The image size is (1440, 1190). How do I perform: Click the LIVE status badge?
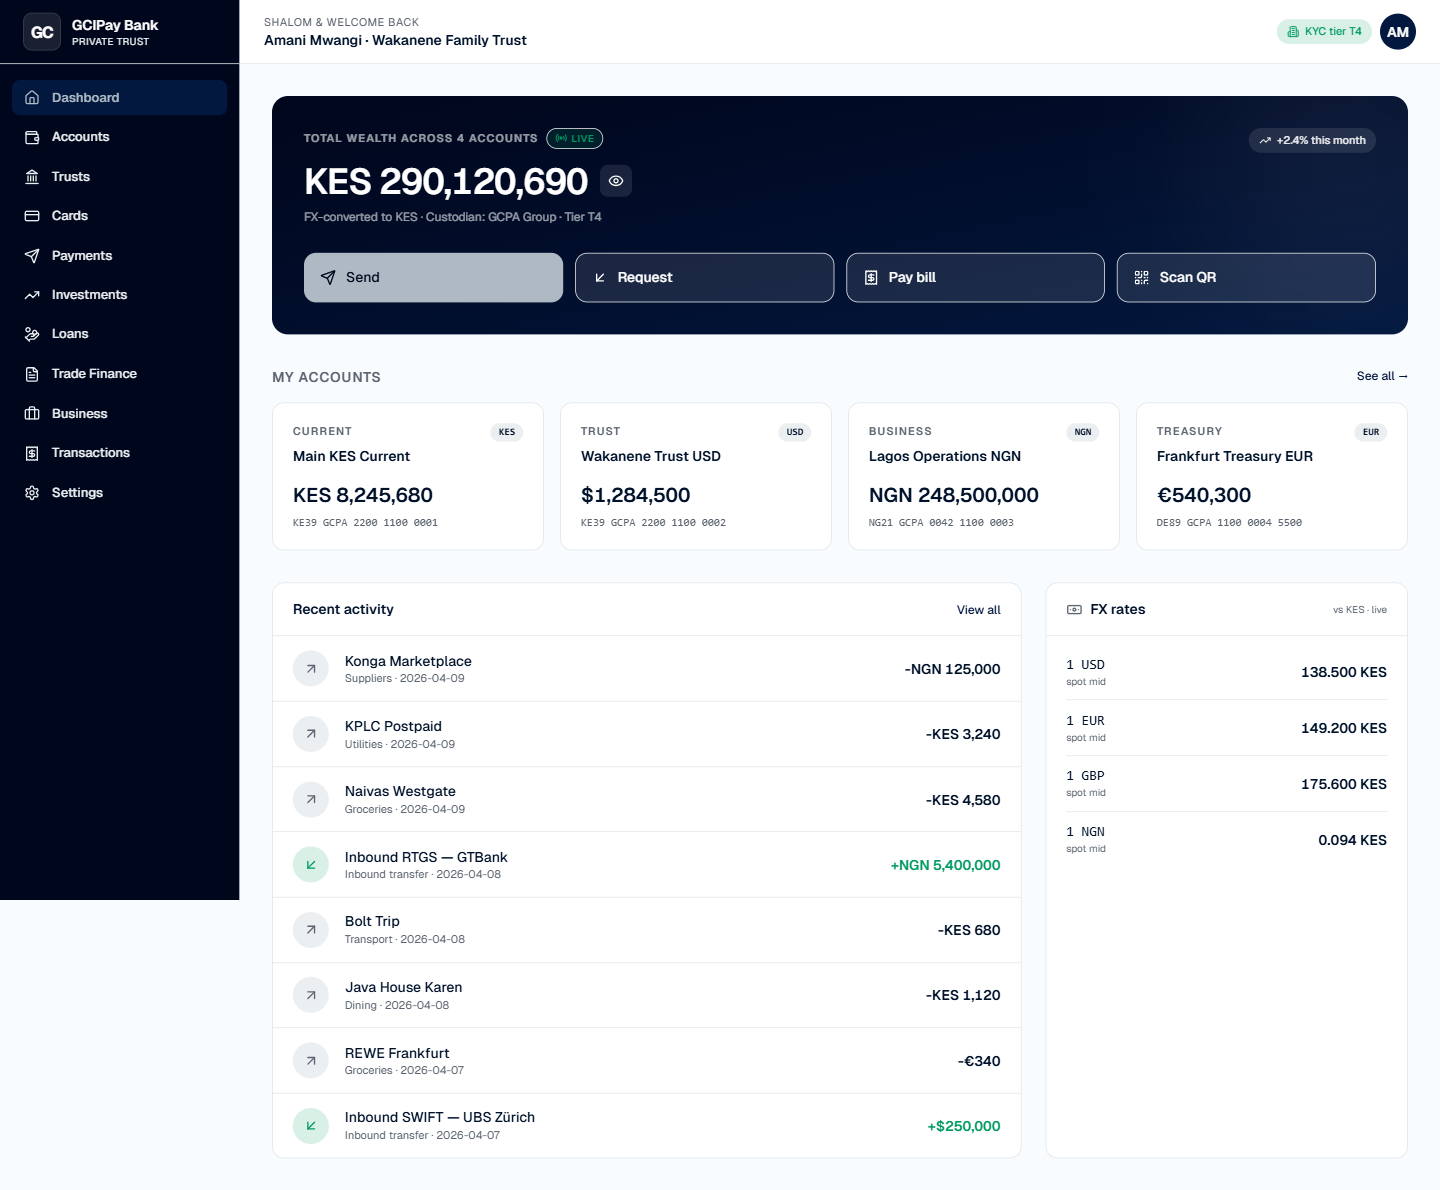(x=575, y=139)
